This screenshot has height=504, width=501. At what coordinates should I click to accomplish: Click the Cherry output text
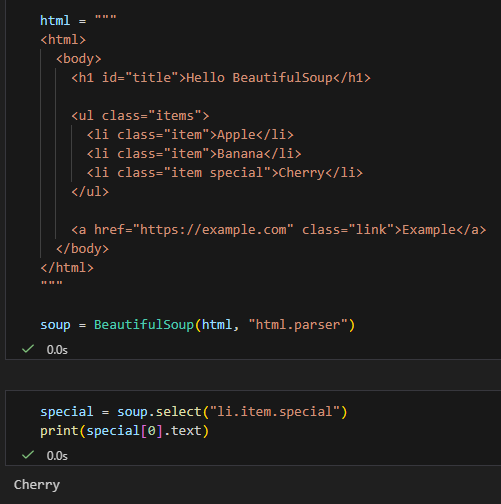pos(37,485)
